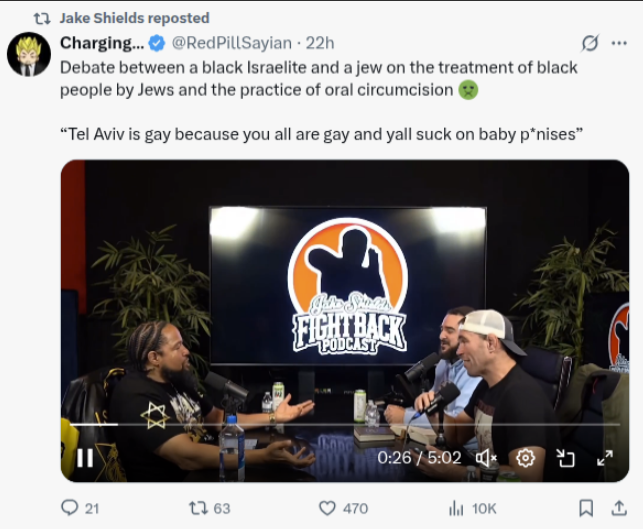643x529 pixels.
Task: Click the blue verified badge
Action: [x=157, y=43]
